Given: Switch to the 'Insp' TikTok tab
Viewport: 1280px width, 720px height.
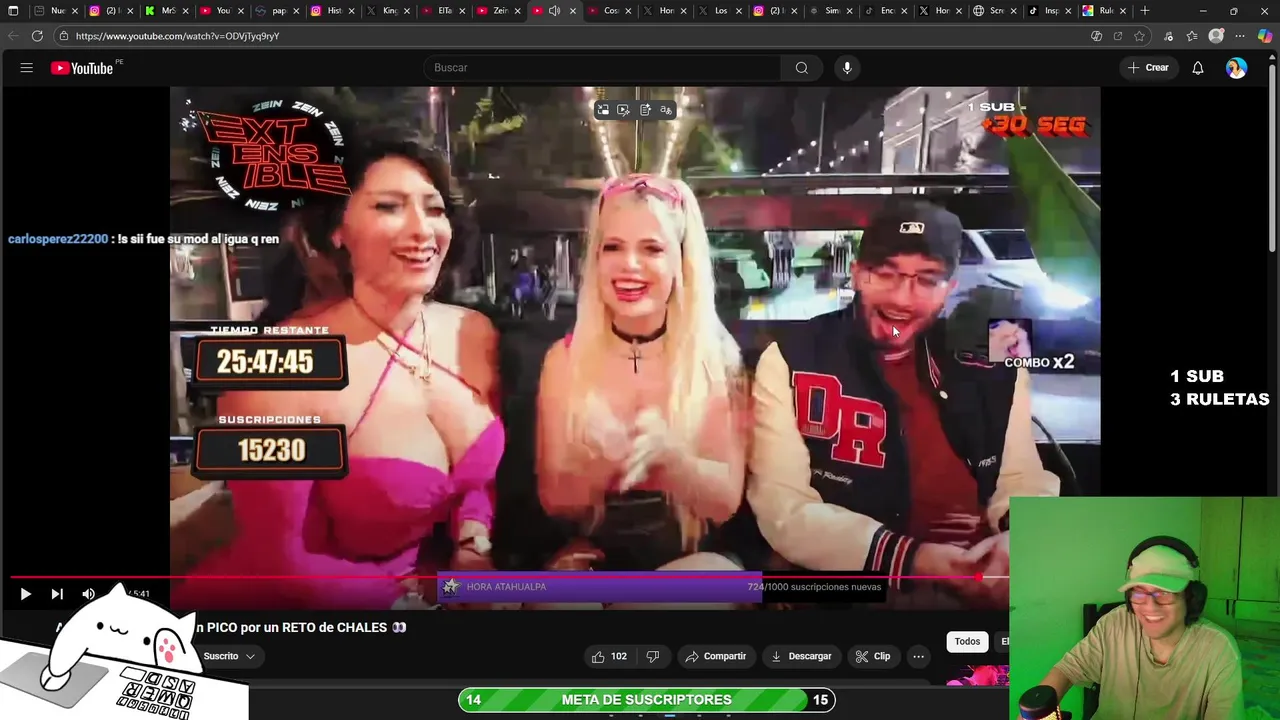Looking at the screenshot, I should coord(1051,11).
